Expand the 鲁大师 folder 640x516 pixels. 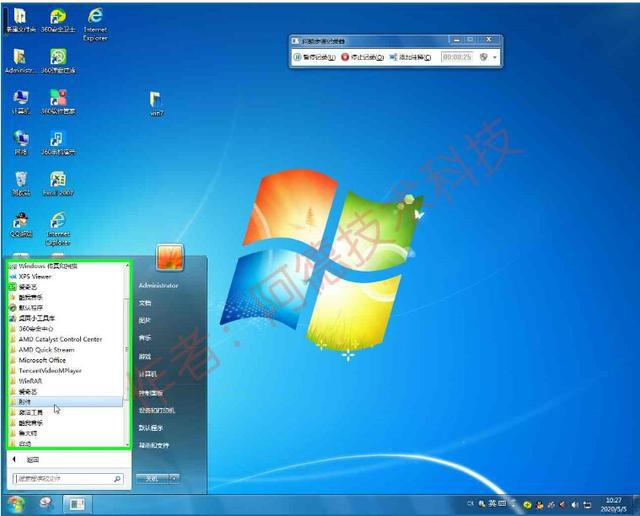tap(66, 433)
